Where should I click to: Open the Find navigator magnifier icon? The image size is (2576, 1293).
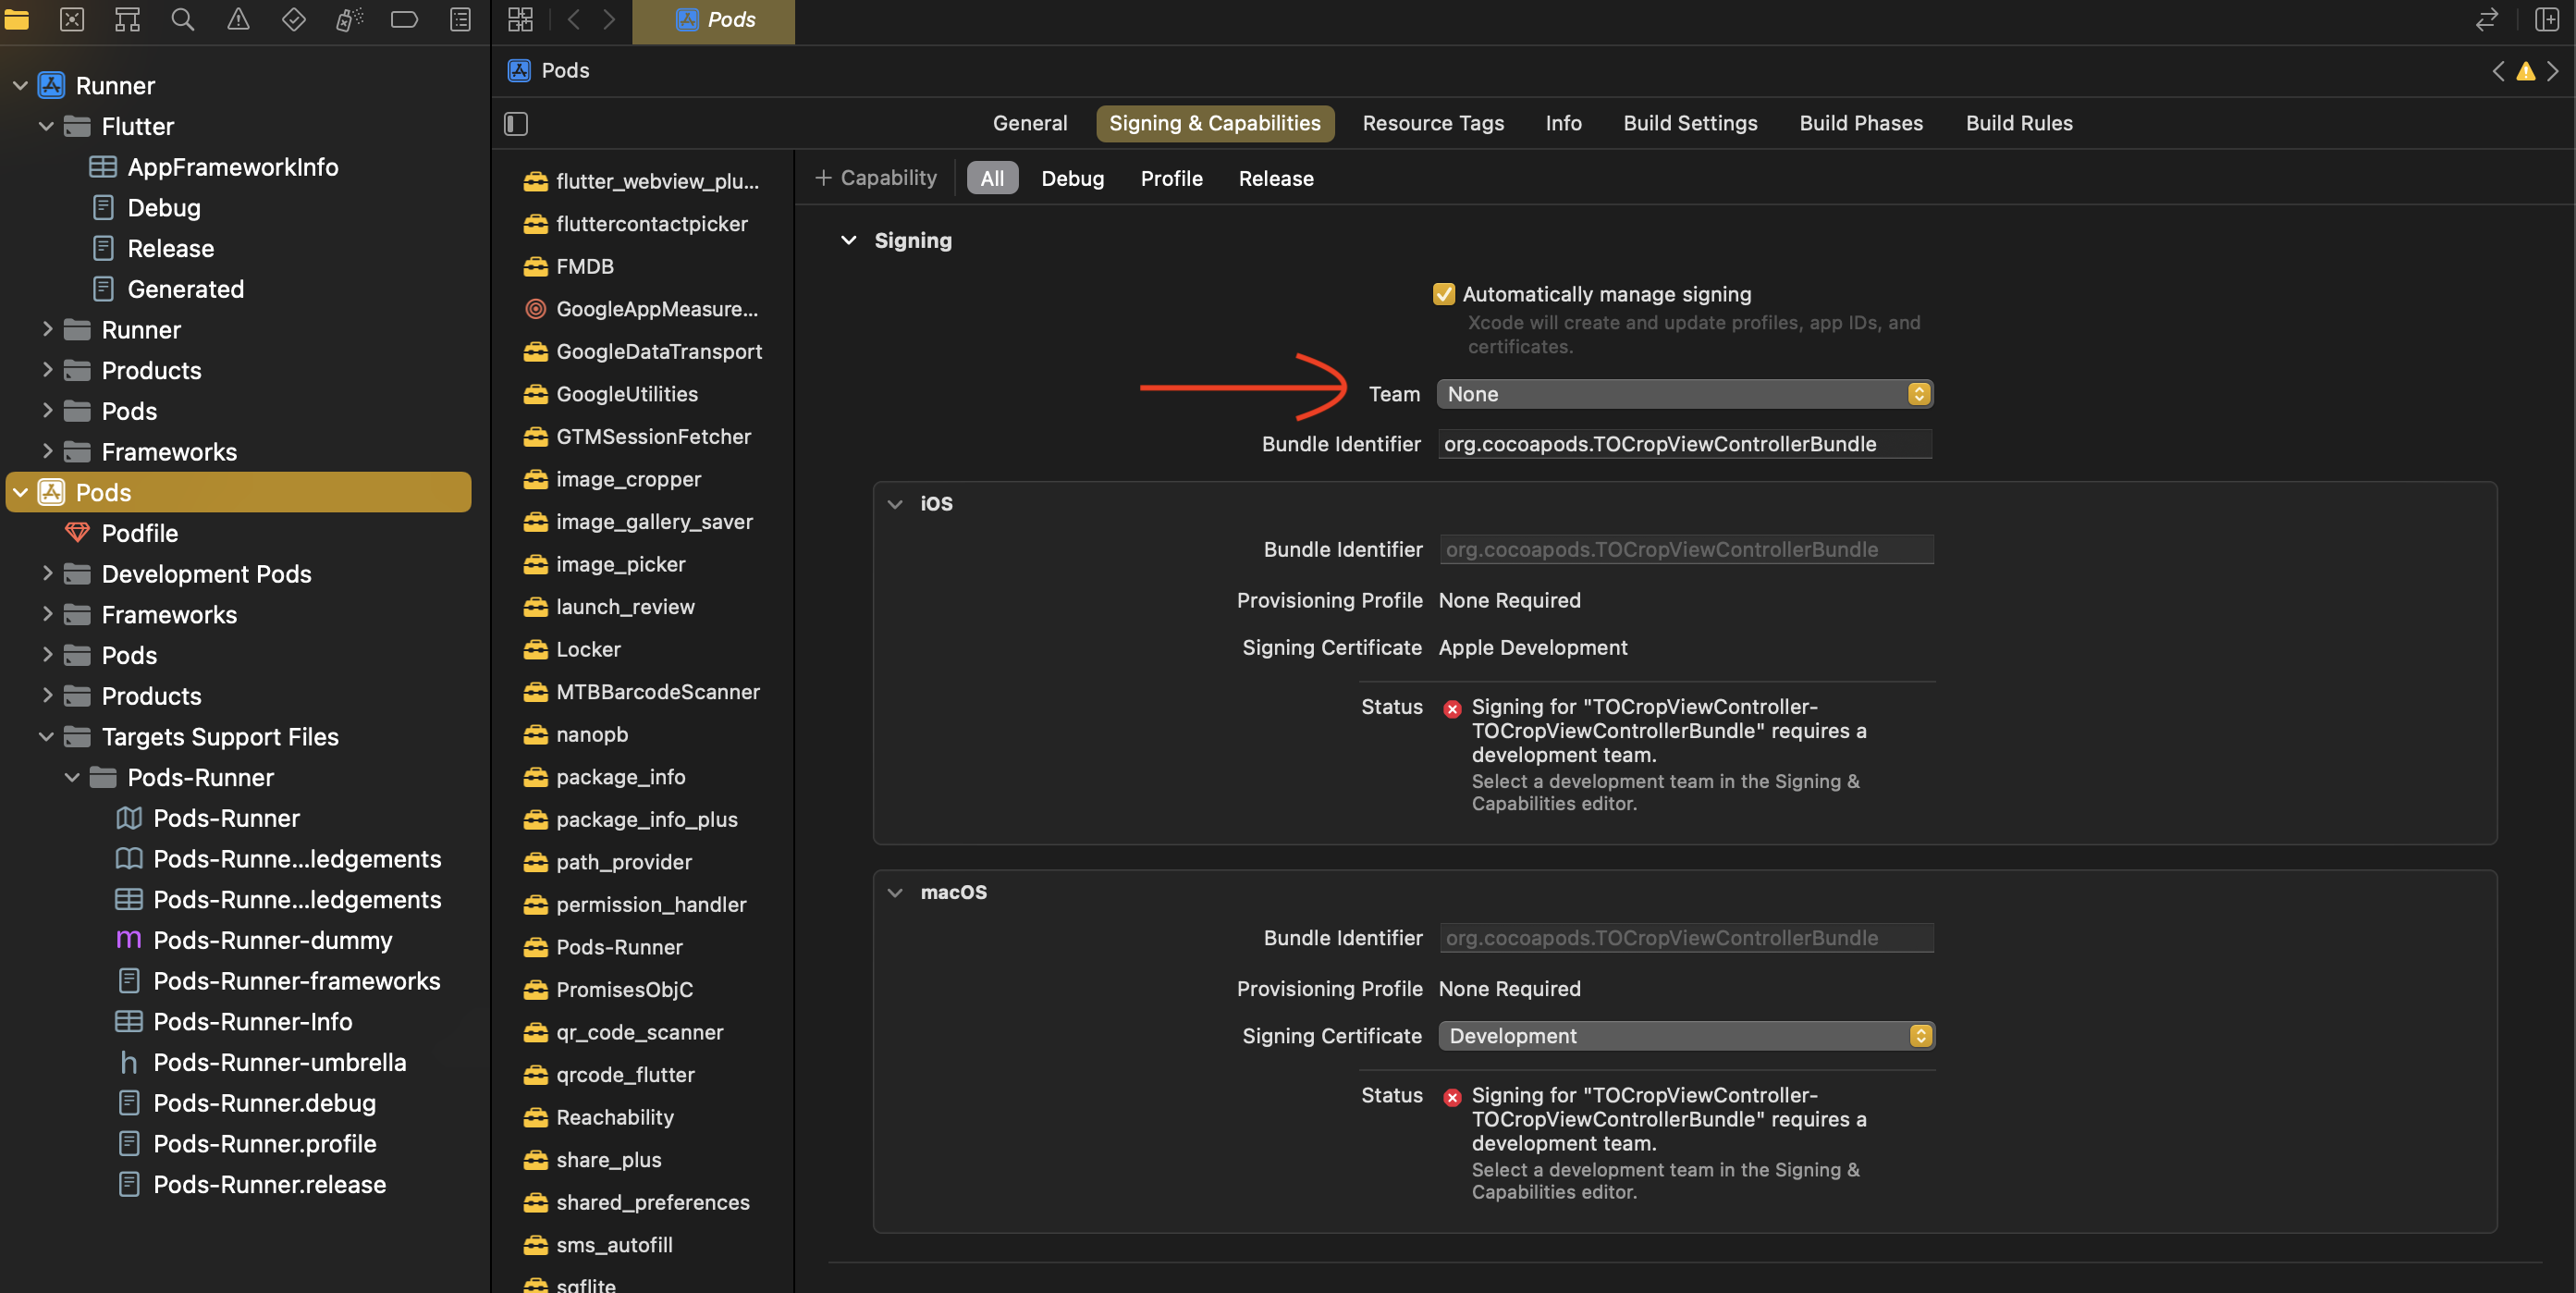click(183, 19)
